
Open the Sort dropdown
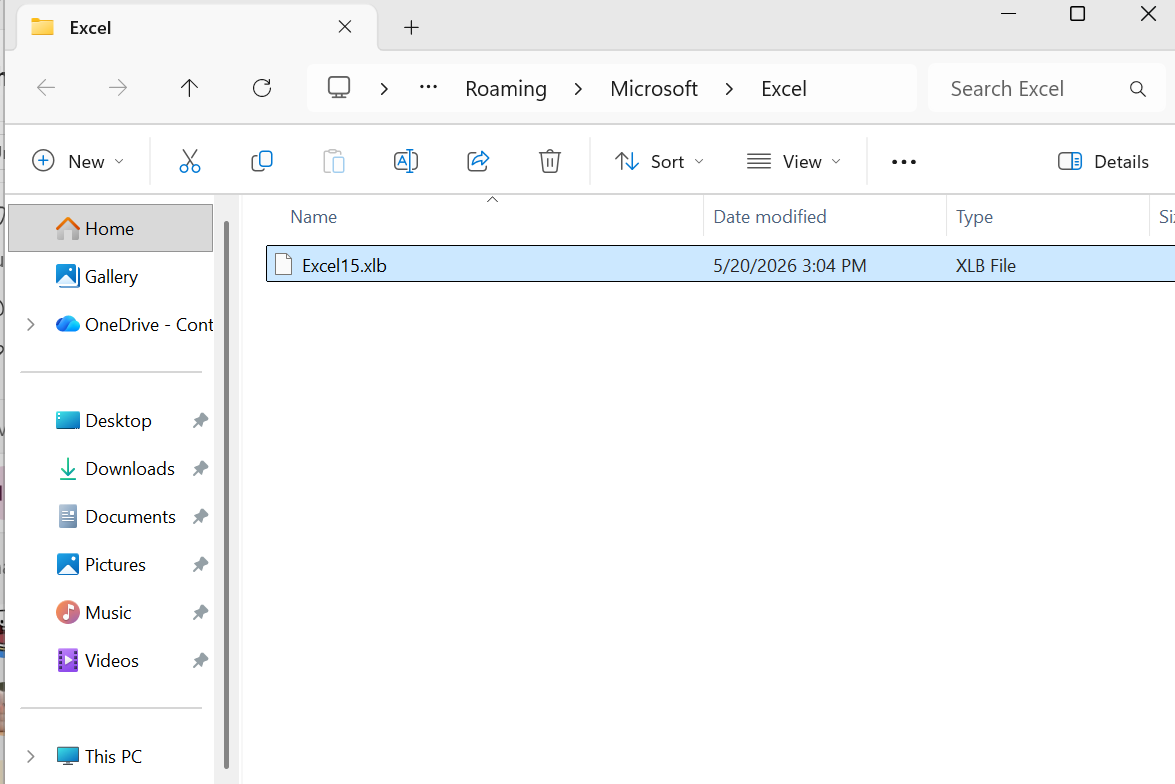pos(659,161)
